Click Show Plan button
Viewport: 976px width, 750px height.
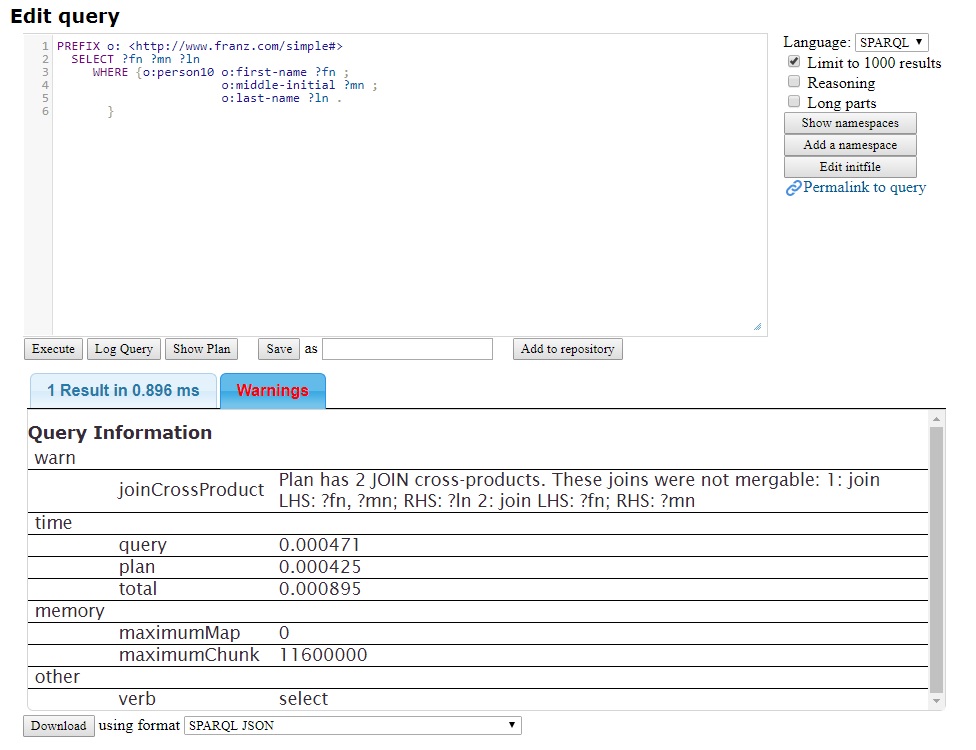point(202,349)
